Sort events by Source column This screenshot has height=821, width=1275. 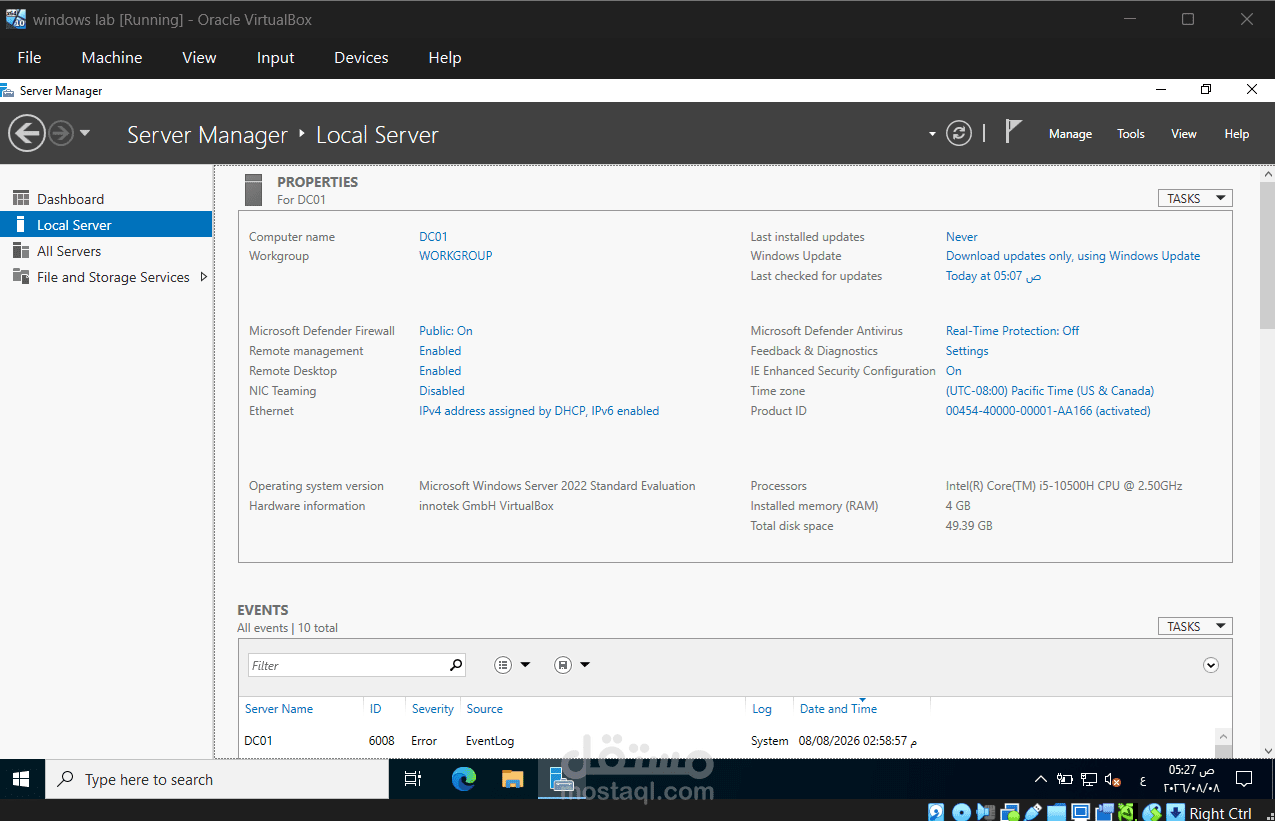(485, 709)
